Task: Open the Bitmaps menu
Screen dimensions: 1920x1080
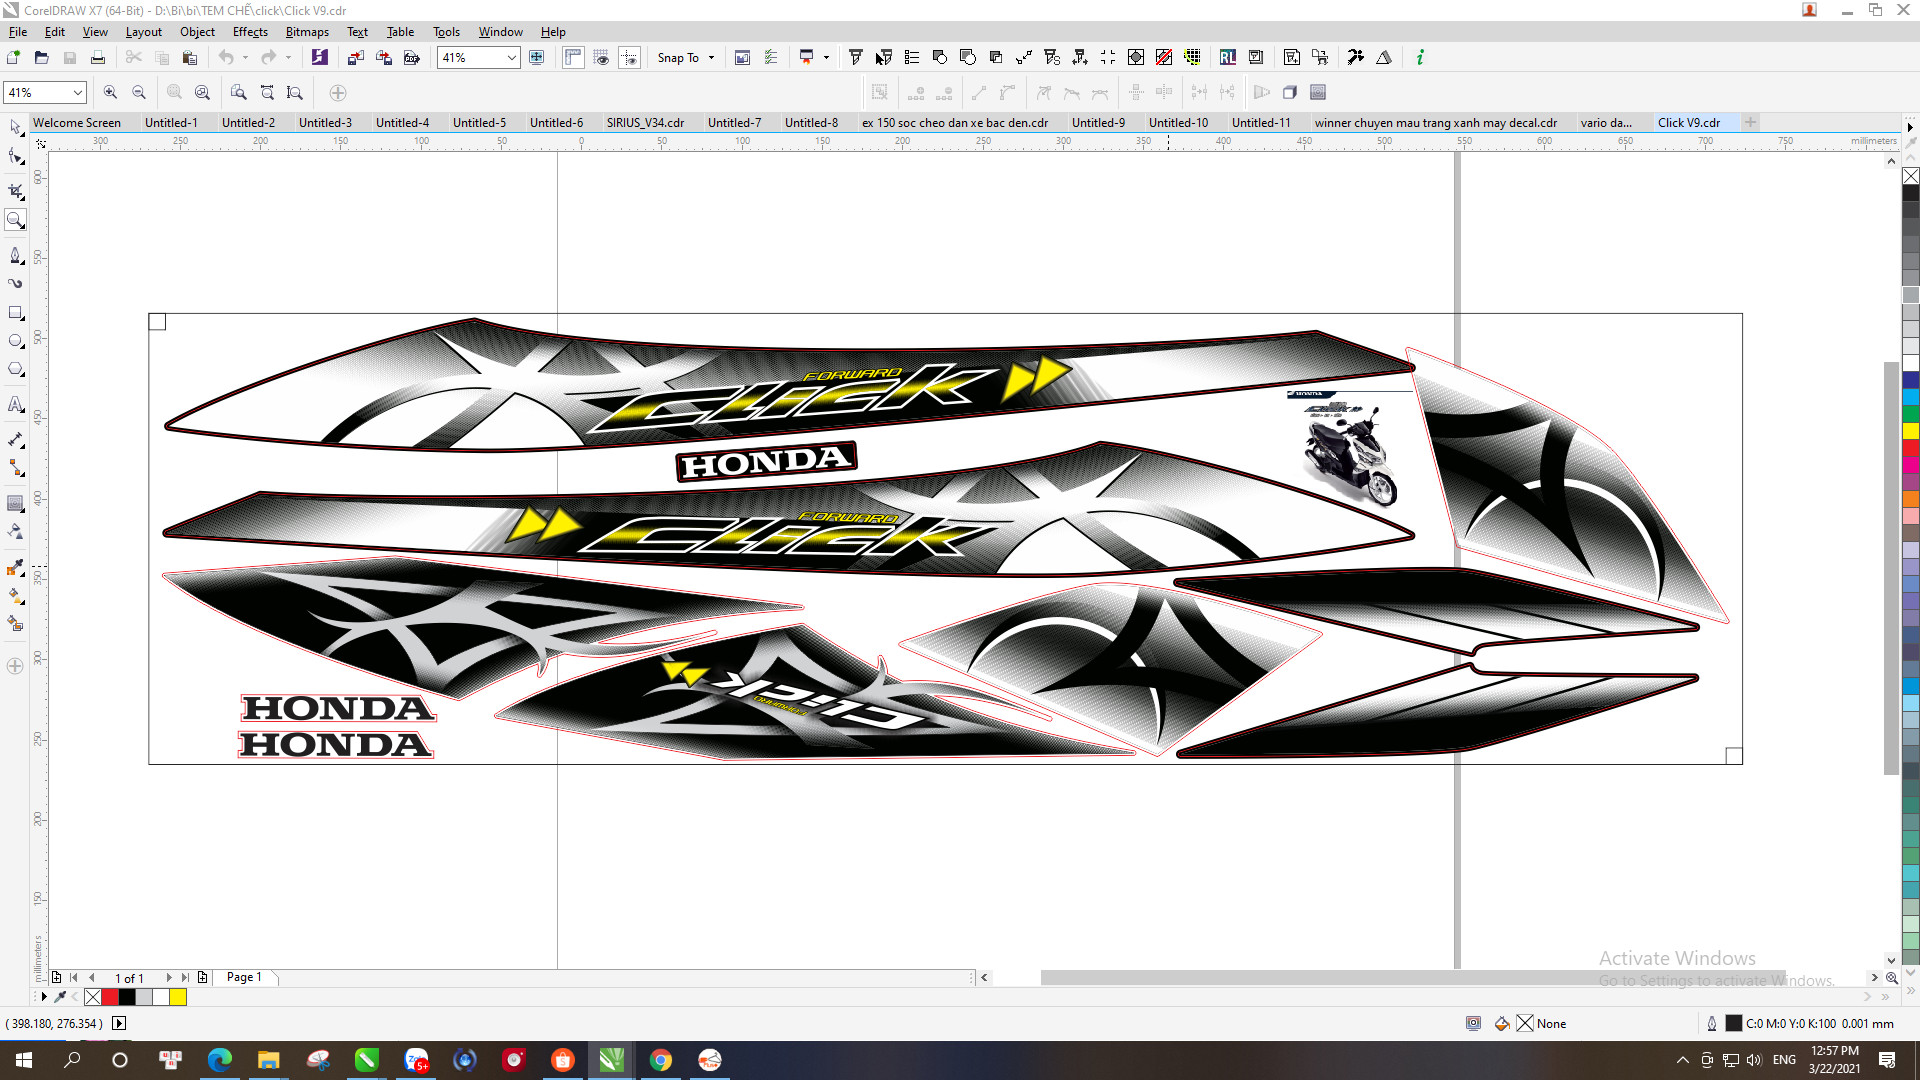Action: [x=307, y=32]
